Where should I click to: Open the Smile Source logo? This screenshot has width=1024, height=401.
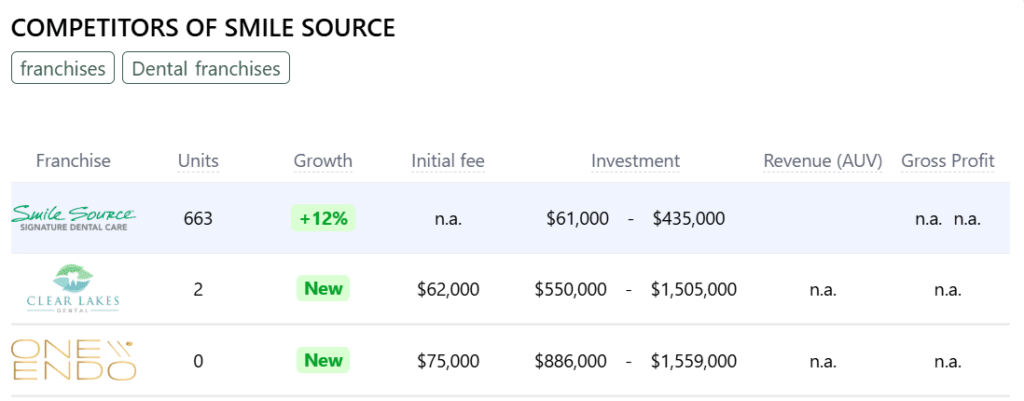coord(74,218)
